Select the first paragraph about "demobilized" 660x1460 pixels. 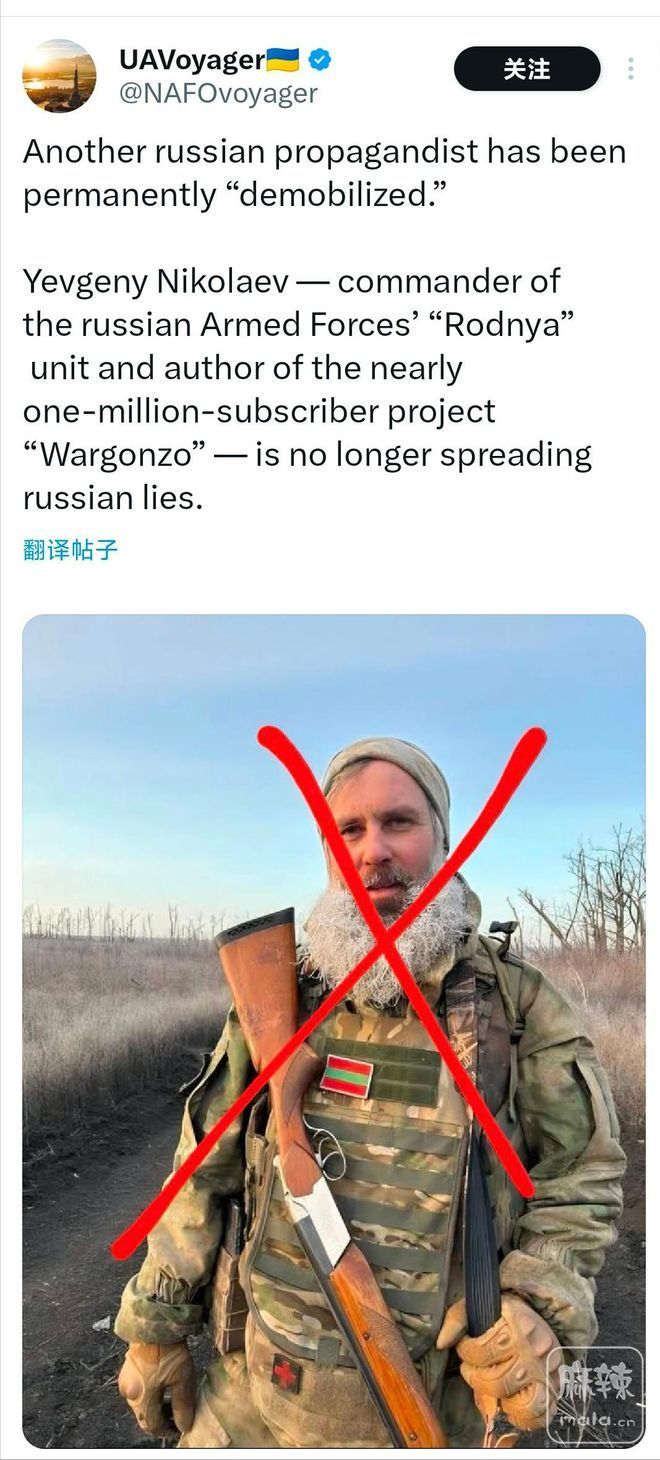tap(324, 173)
